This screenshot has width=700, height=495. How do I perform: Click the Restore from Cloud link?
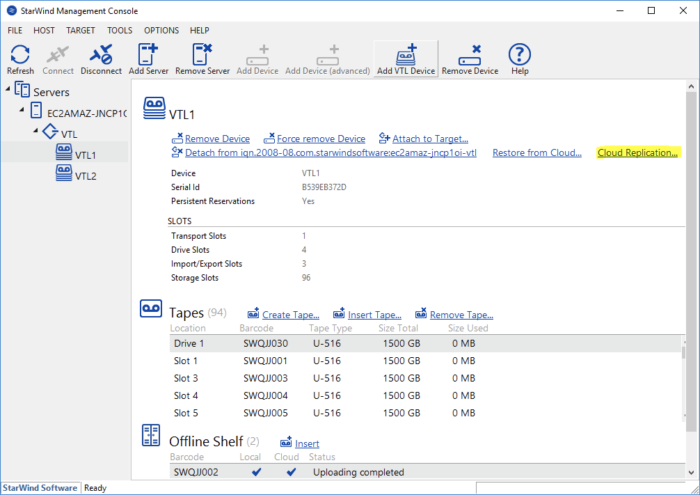(537, 153)
